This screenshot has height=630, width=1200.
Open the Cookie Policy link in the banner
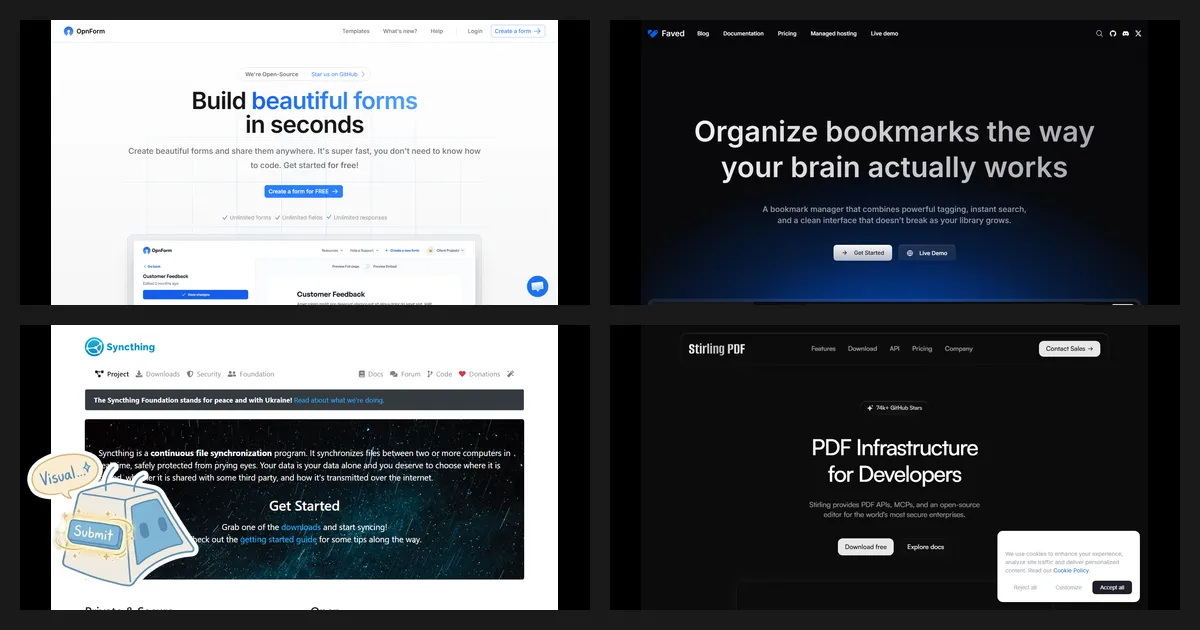tap(1071, 570)
